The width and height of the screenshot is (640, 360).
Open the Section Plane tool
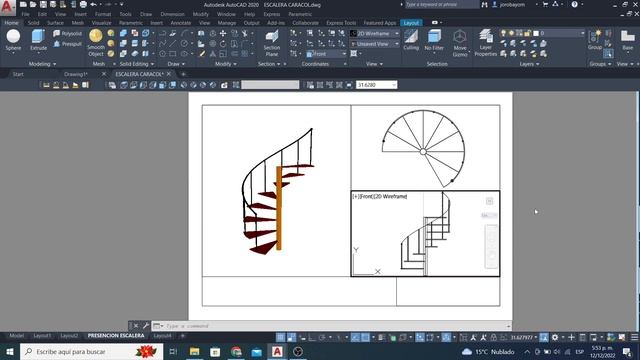(271, 43)
